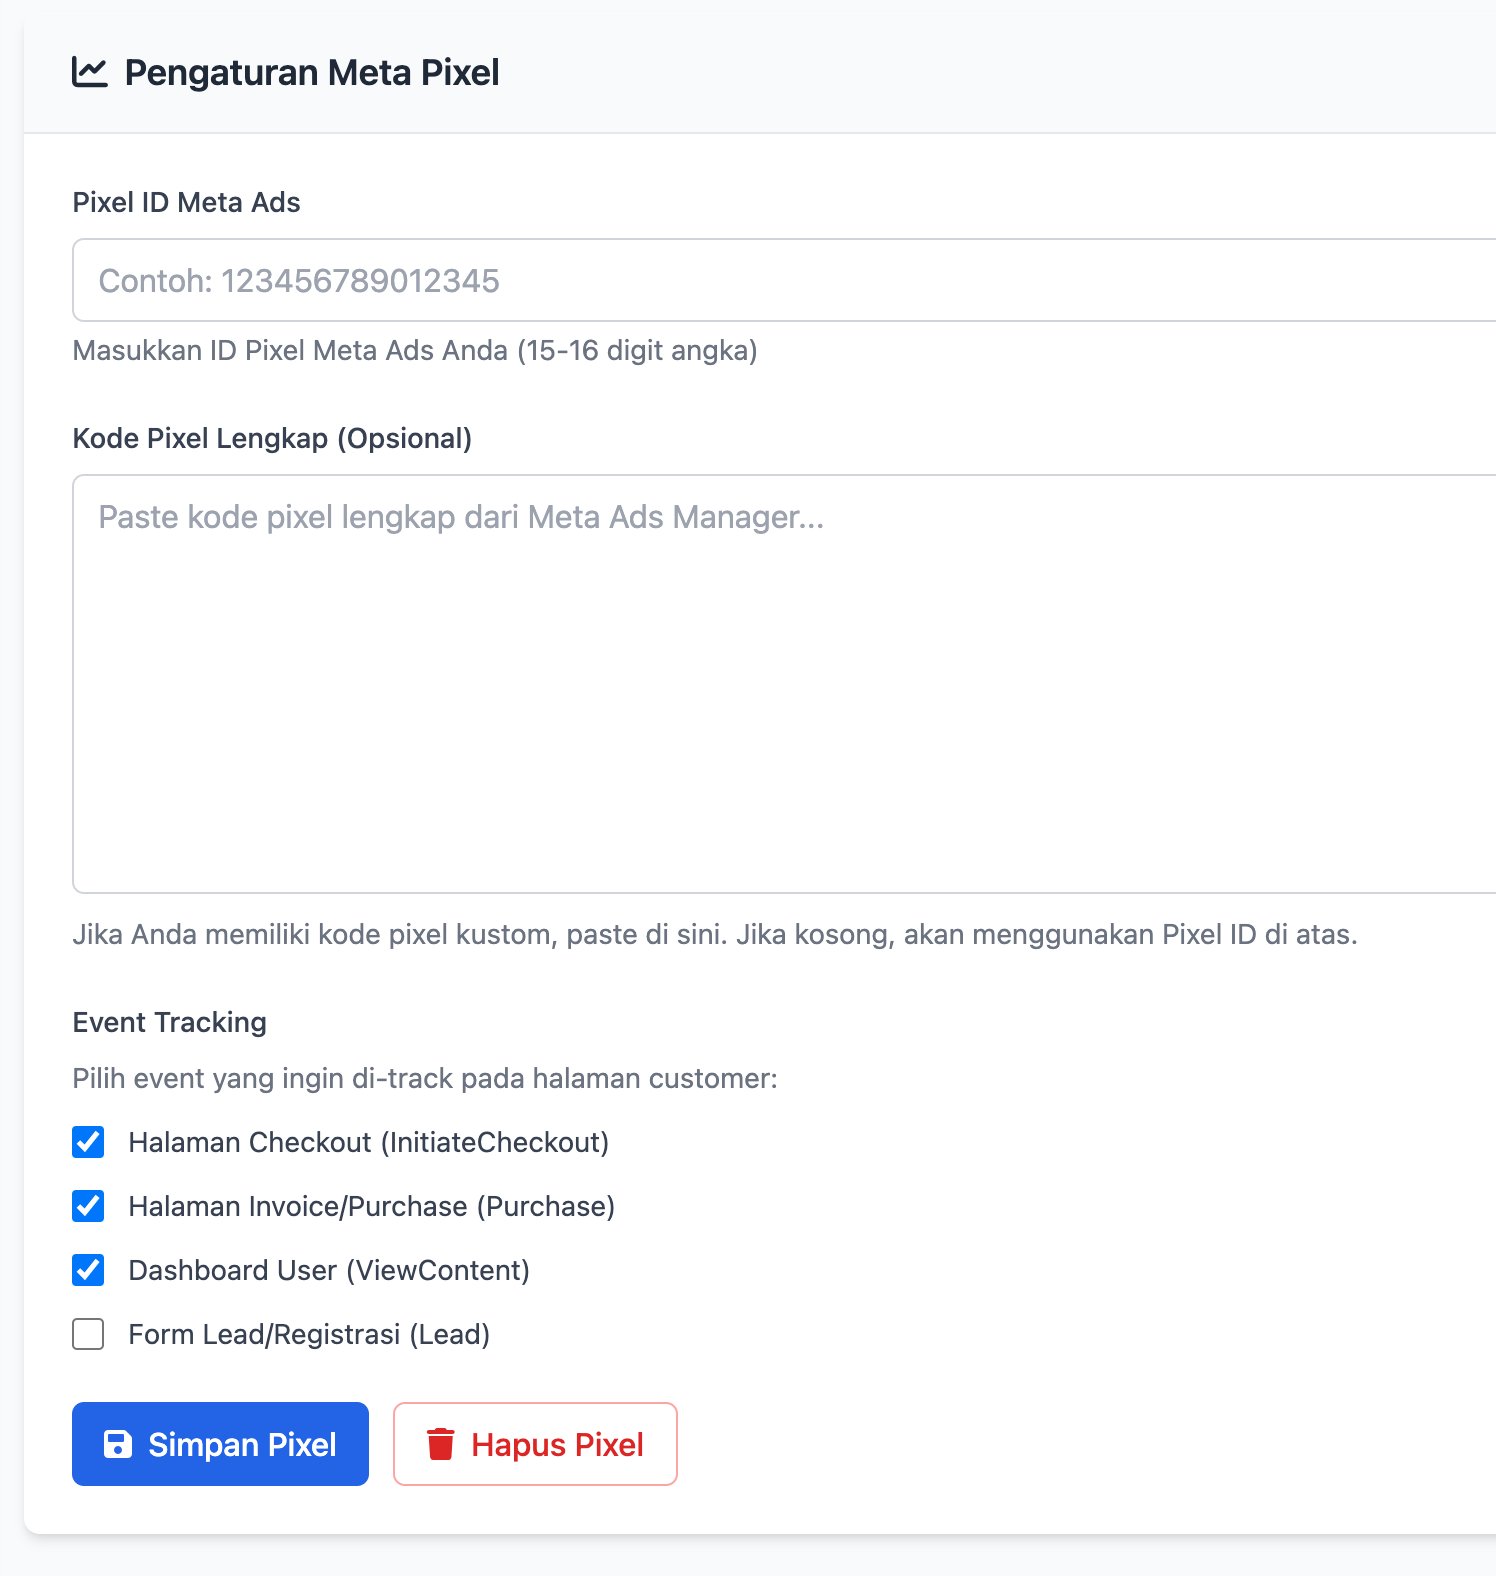The width and height of the screenshot is (1496, 1576).
Task: Click the "Kode Pixel Lengkap (Opsional)" label
Action: tap(272, 438)
